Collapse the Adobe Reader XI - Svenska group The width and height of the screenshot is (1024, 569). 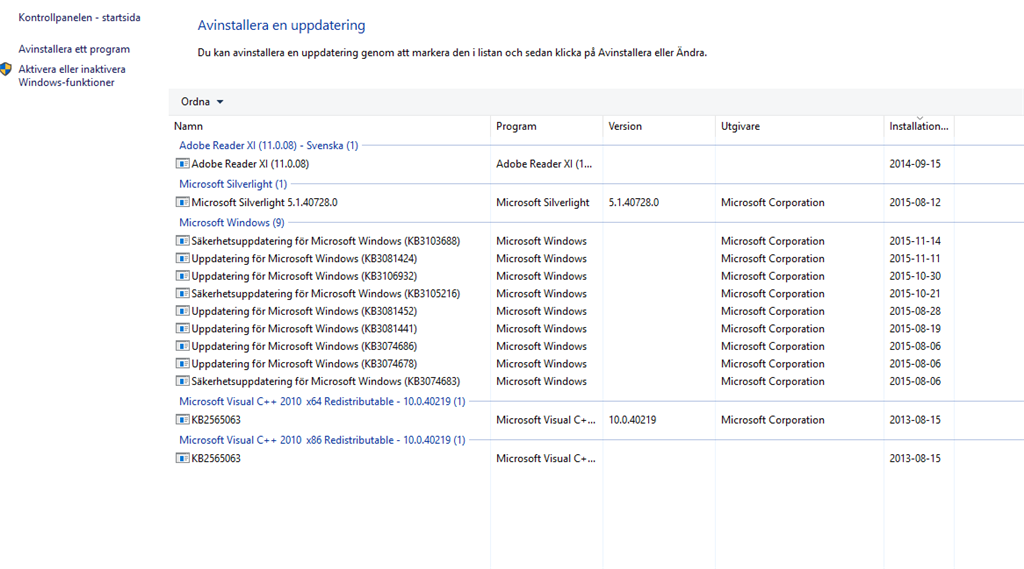click(x=268, y=145)
